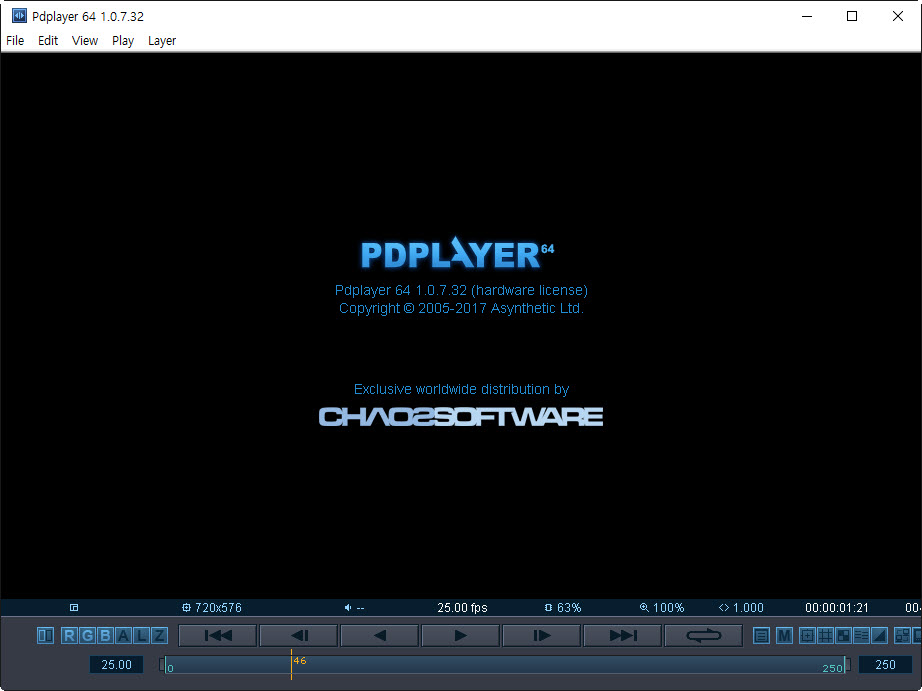Open the Layer menu
922x691 pixels.
click(x=162, y=41)
